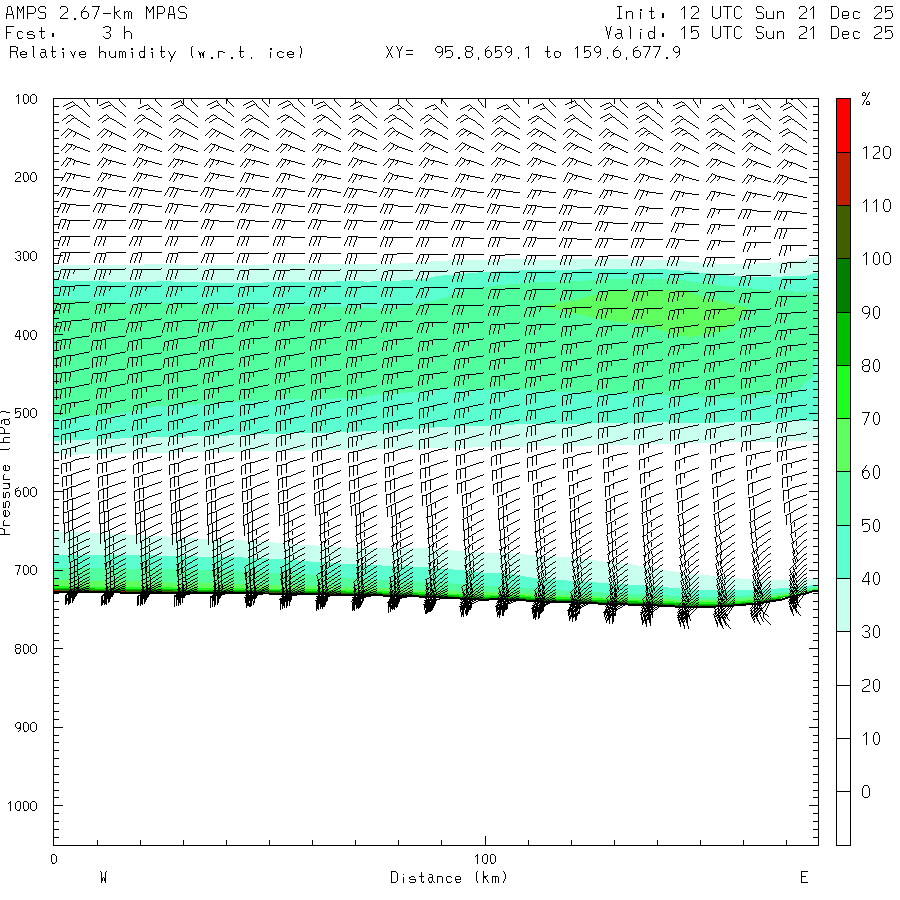This screenshot has width=900, height=900.
Task: Select the "Init: 12 UTC Sun 21 Dec 25" text
Action: point(754,14)
